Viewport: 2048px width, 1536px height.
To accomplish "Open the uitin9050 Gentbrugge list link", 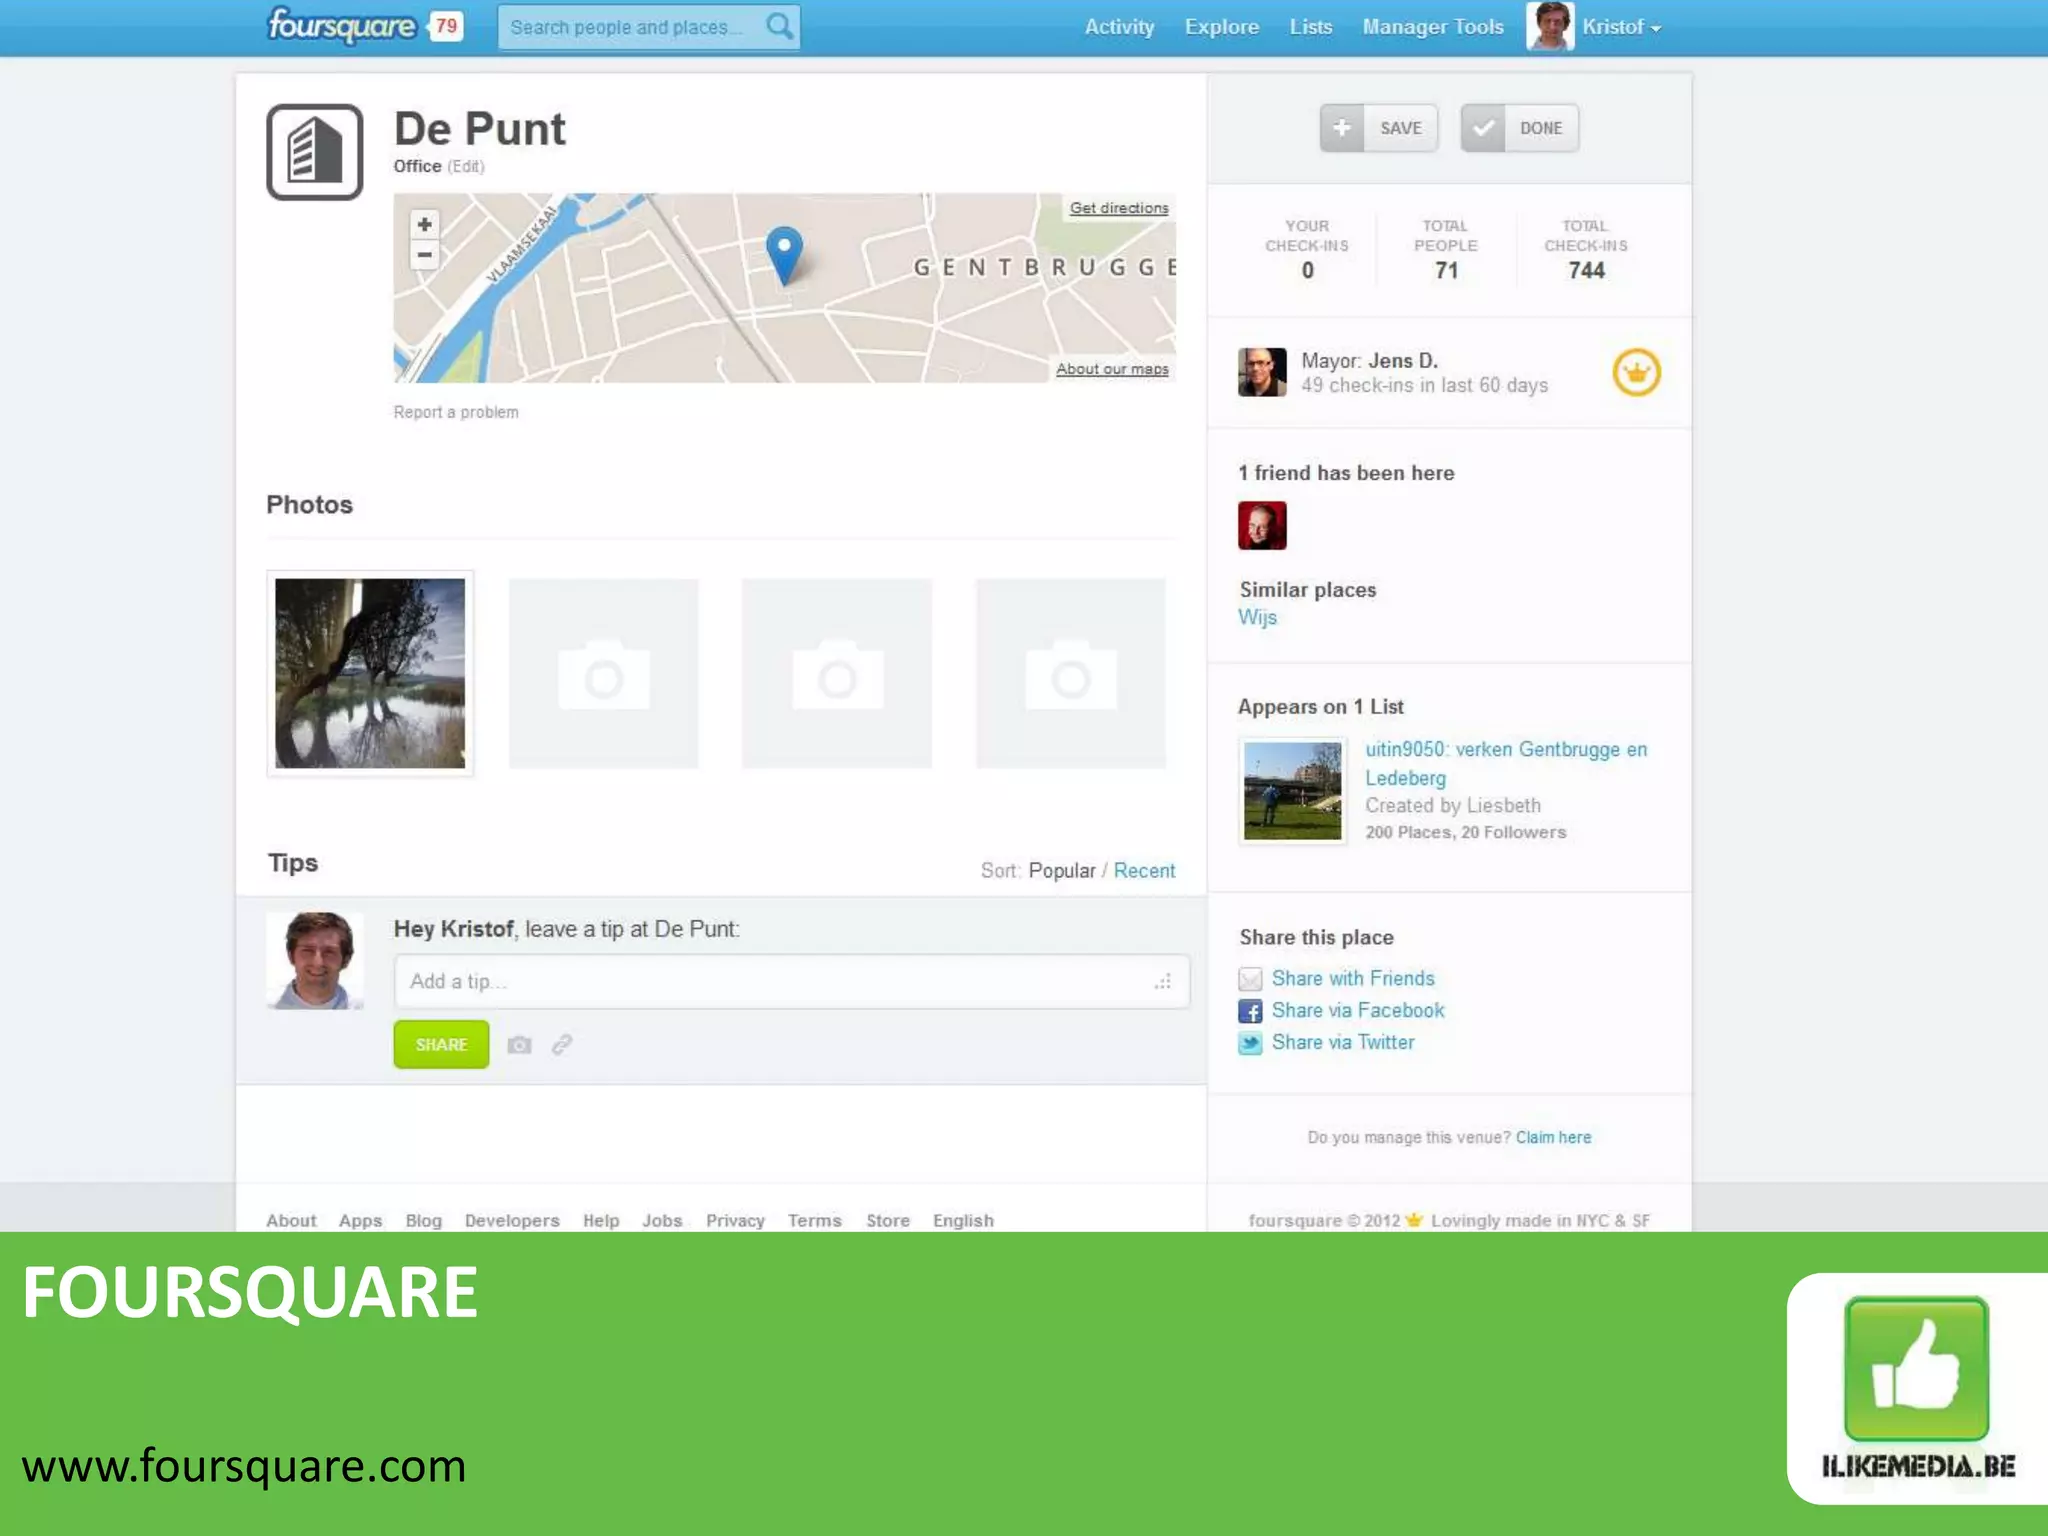I will [x=1506, y=763].
